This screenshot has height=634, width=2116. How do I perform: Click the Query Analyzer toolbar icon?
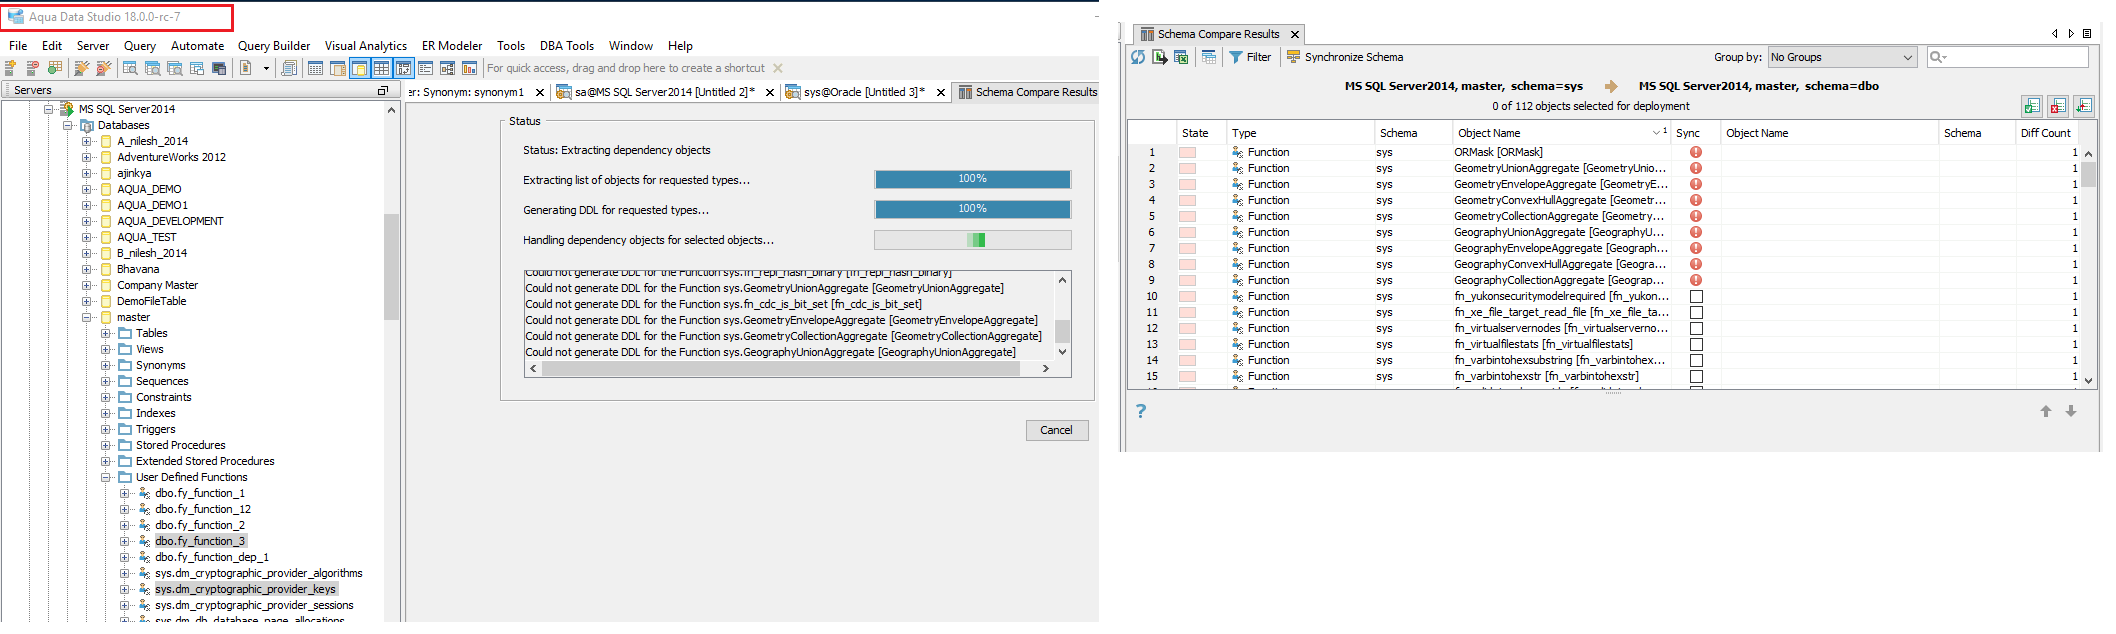coord(130,68)
